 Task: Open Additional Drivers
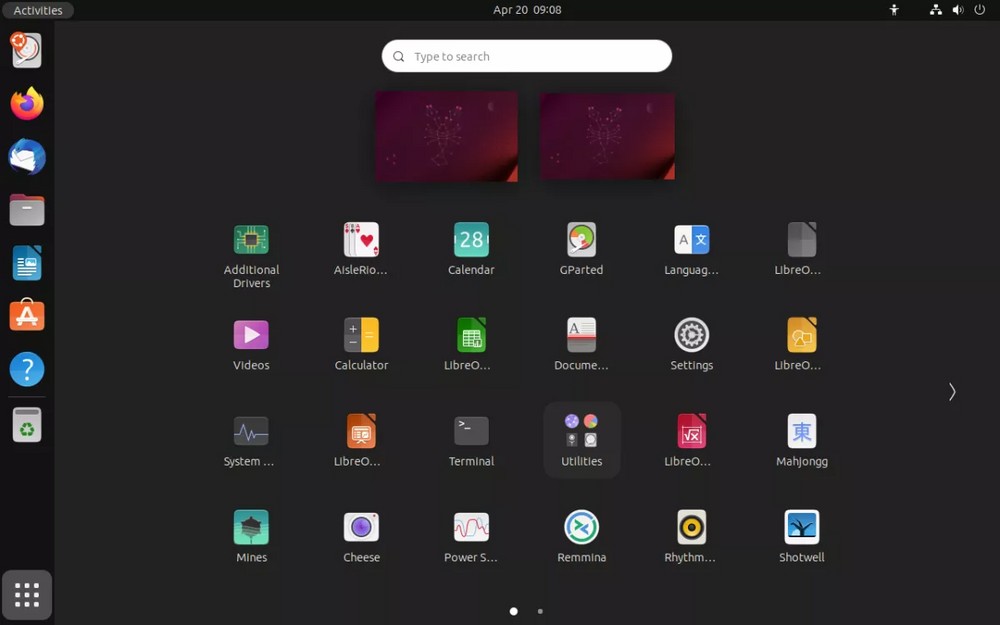[251, 241]
